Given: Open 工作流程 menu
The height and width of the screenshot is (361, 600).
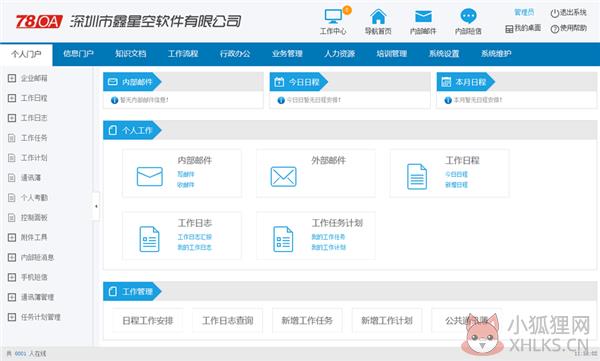Looking at the screenshot, I should point(183,54).
